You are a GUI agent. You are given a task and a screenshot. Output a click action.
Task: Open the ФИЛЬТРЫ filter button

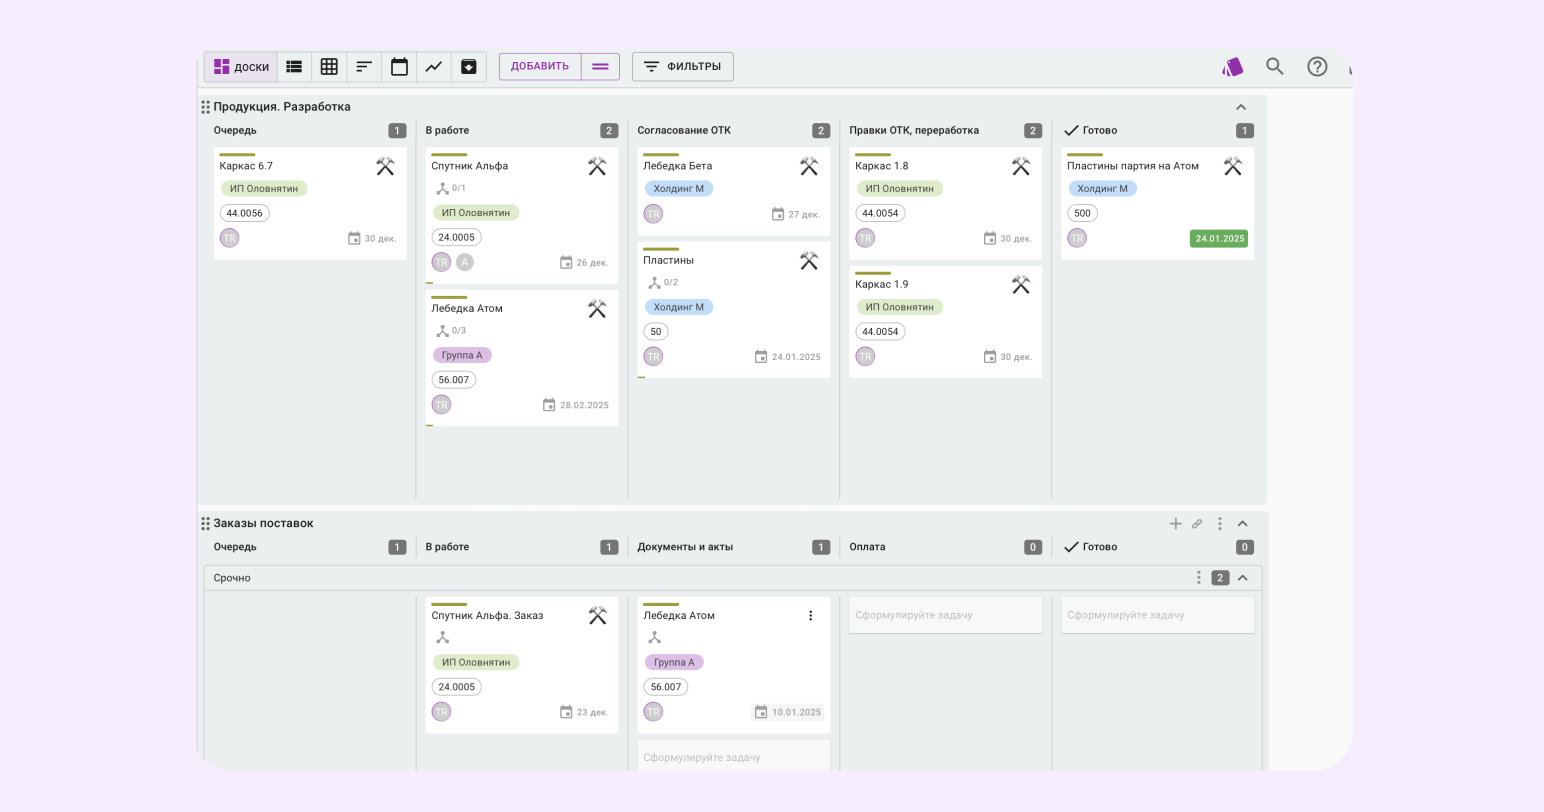click(x=683, y=67)
